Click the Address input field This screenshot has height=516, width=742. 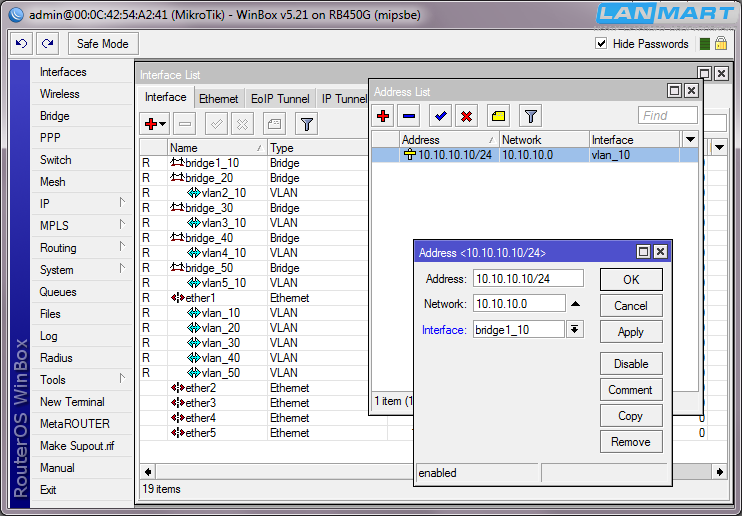click(527, 279)
